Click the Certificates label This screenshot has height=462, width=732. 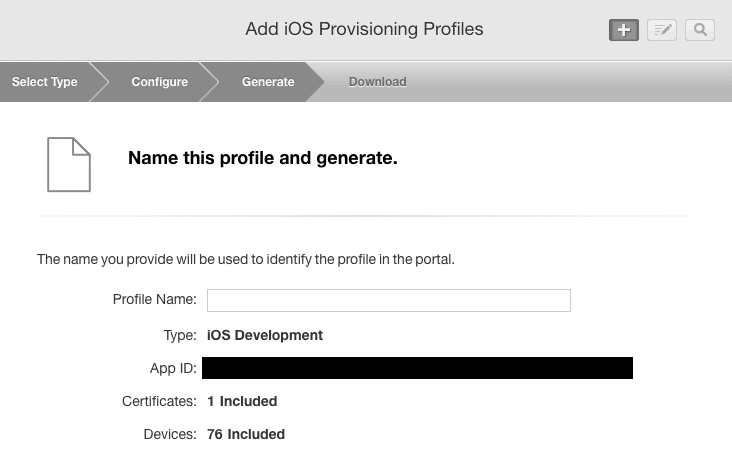point(157,401)
